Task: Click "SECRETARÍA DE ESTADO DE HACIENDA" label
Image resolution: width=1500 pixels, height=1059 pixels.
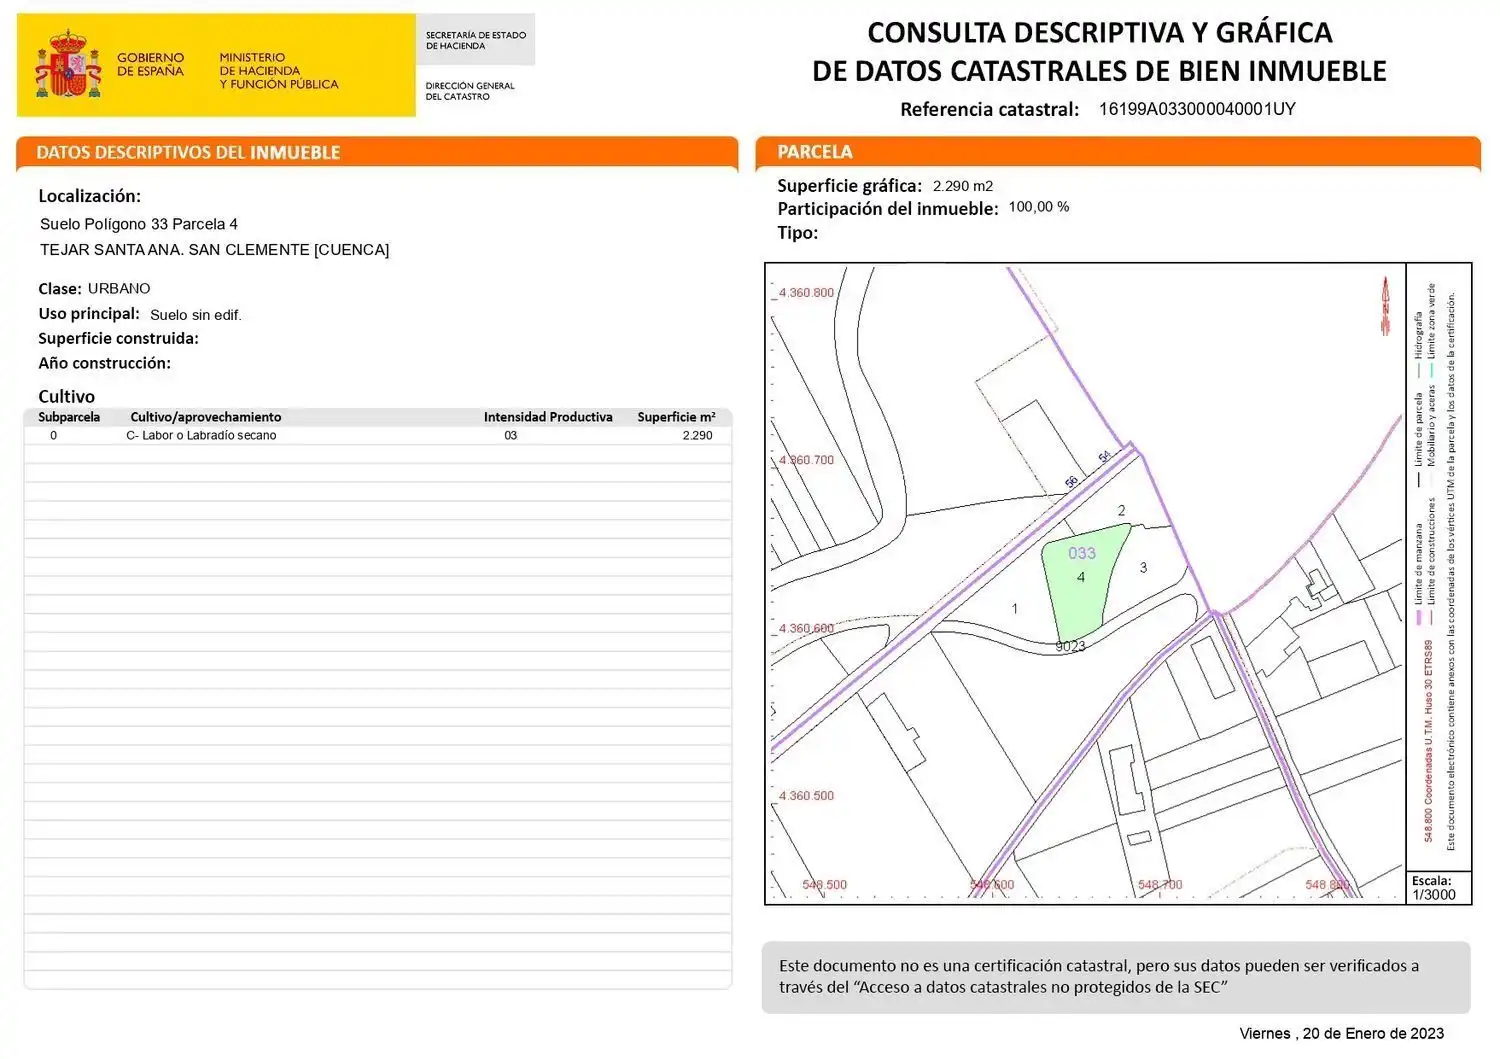Action: tap(475, 40)
